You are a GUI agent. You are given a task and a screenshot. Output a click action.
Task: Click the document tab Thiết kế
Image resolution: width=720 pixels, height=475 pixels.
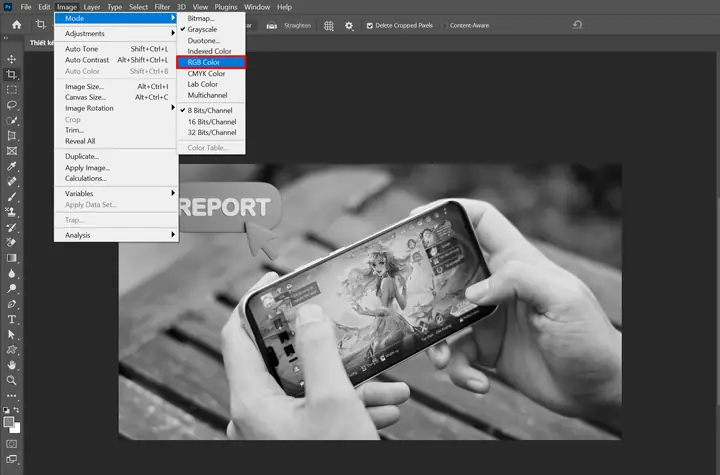click(41, 43)
